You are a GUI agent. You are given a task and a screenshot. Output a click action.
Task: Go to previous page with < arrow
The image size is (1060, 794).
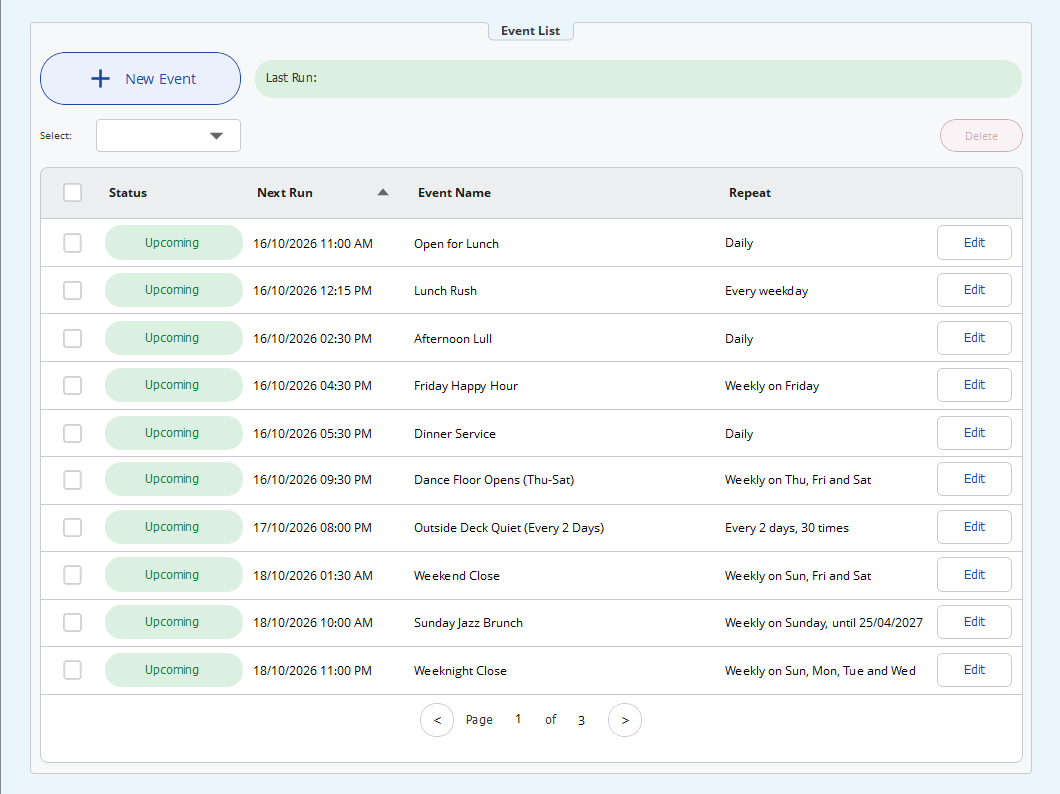click(437, 720)
